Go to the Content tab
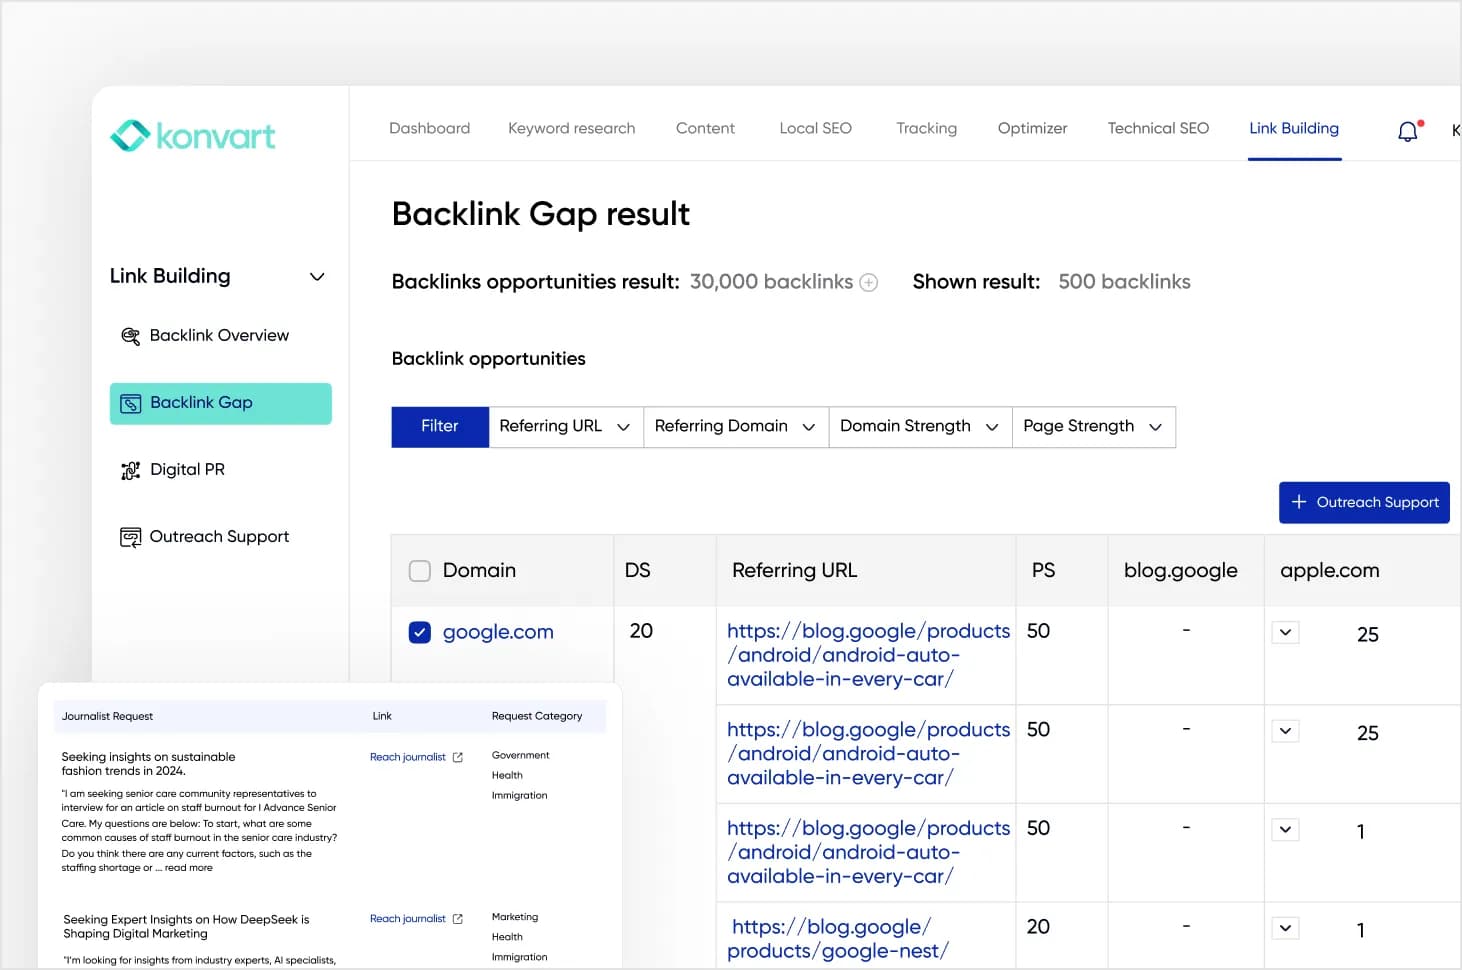Viewport: 1462px width, 970px height. 705,128
